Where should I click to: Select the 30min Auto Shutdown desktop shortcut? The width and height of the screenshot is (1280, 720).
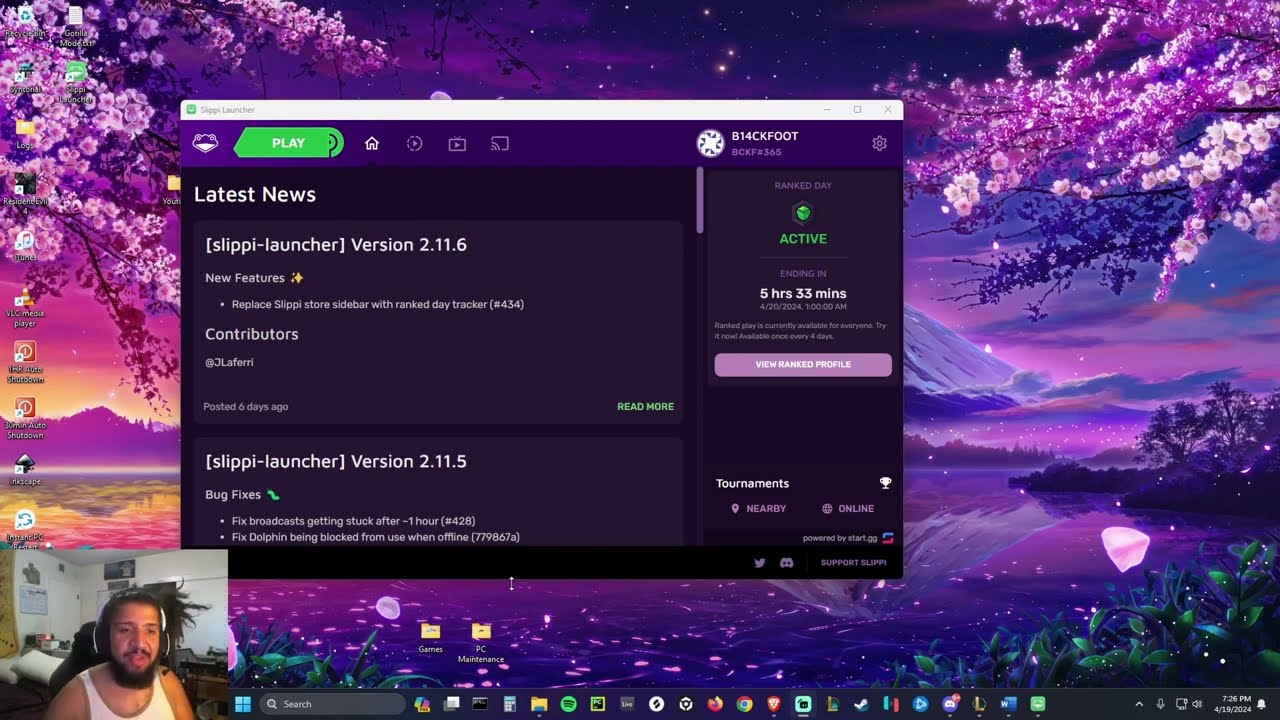[x=25, y=418]
